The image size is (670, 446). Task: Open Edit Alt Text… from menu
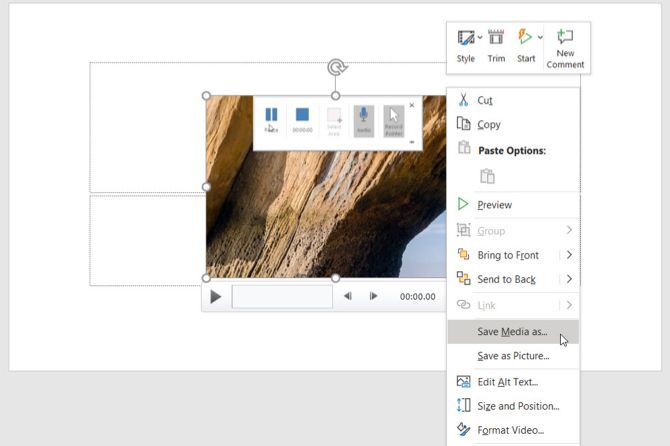tap(507, 381)
